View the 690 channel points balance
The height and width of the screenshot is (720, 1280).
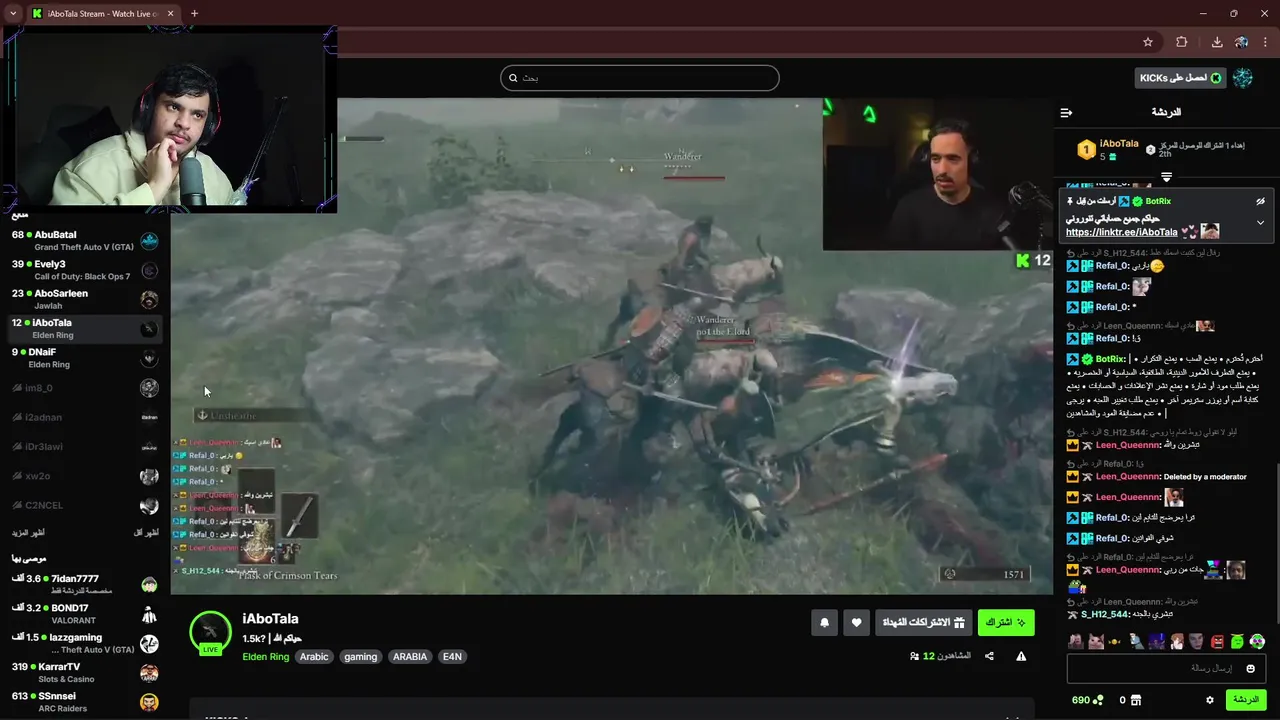pyautogui.click(x=1087, y=700)
